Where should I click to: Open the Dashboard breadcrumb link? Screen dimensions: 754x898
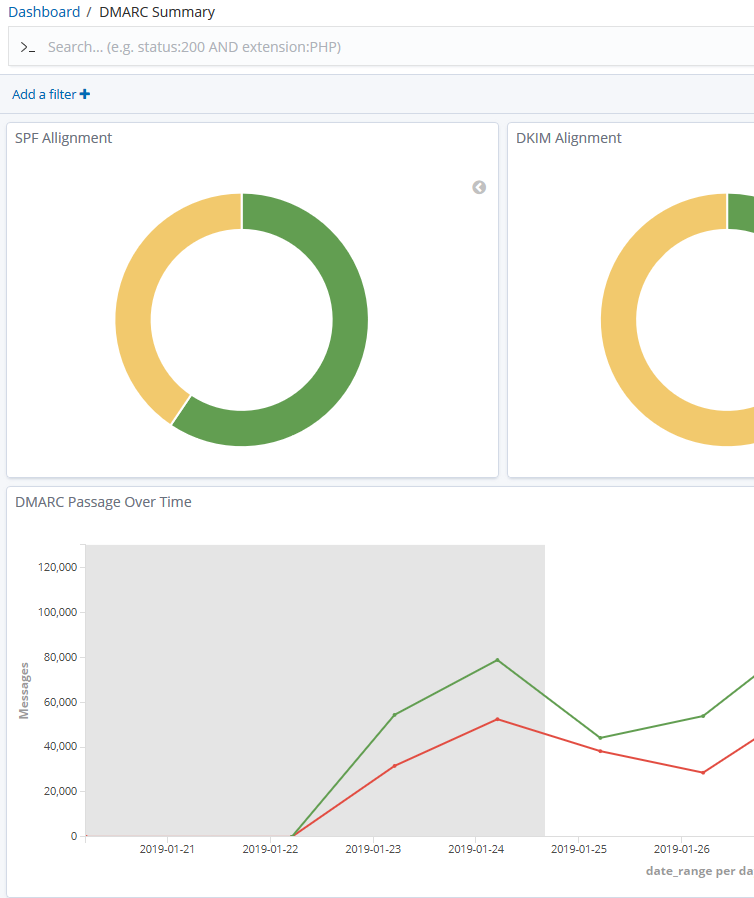[x=44, y=12]
